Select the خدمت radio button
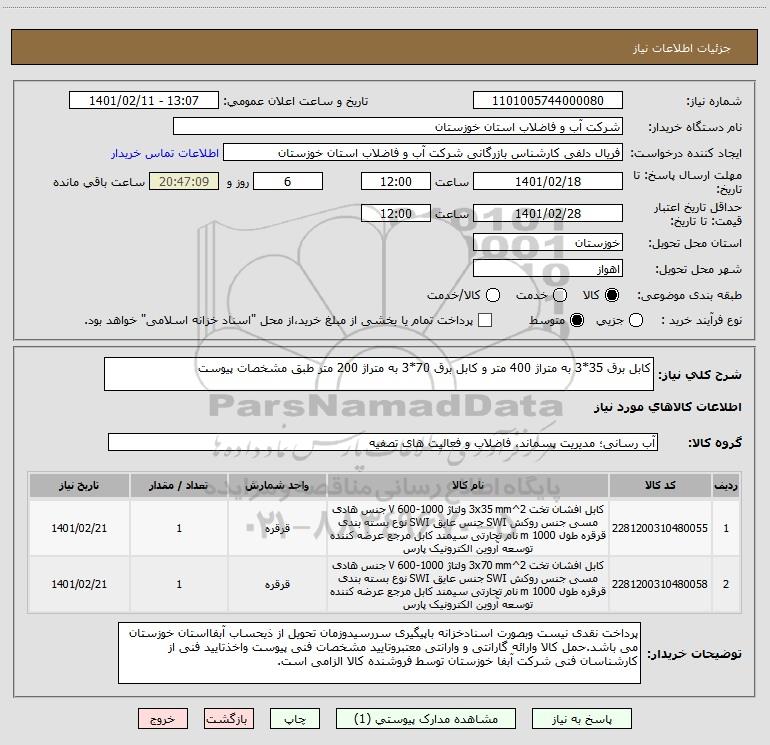Screen dimensions: 770x745 (560, 295)
